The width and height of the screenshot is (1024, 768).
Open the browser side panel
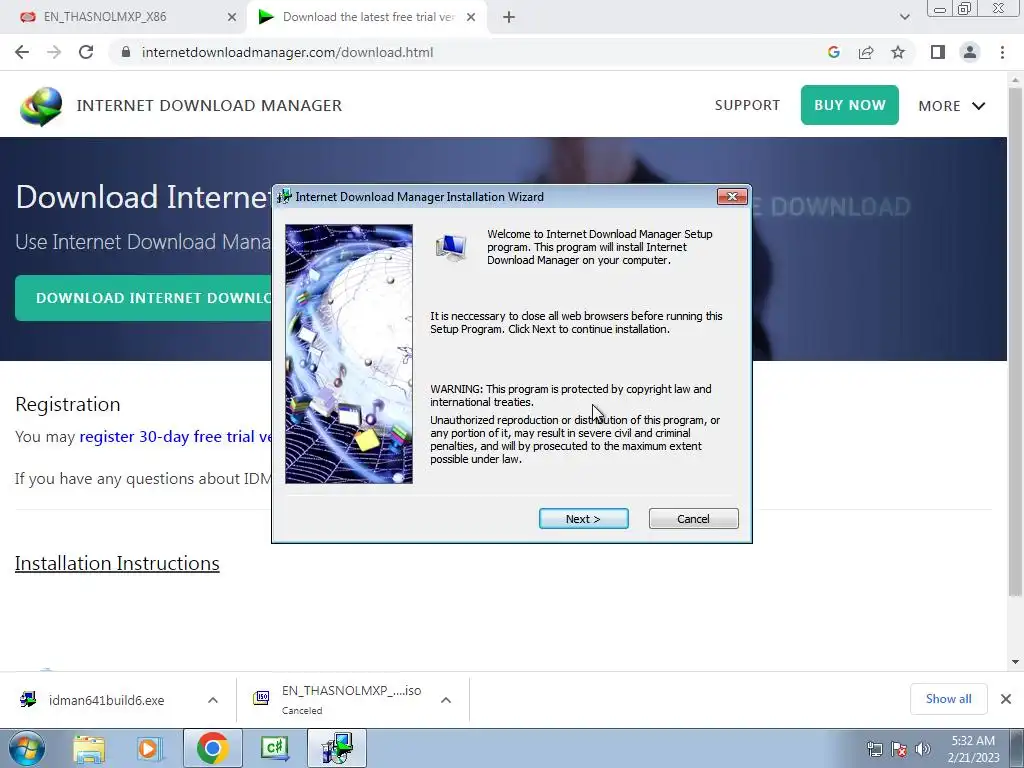(938, 52)
